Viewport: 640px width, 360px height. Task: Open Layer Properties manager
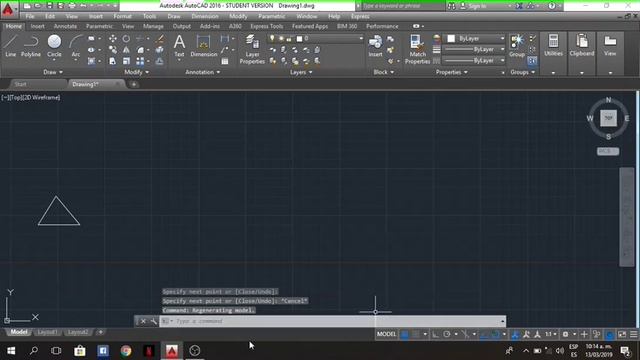click(252, 49)
